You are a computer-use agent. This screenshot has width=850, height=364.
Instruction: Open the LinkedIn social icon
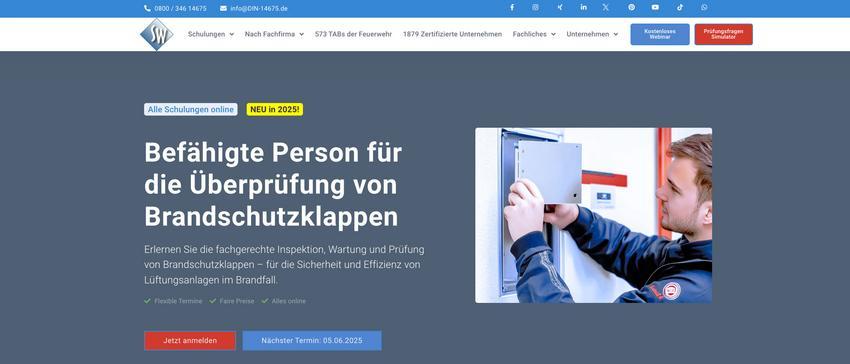pos(583,8)
